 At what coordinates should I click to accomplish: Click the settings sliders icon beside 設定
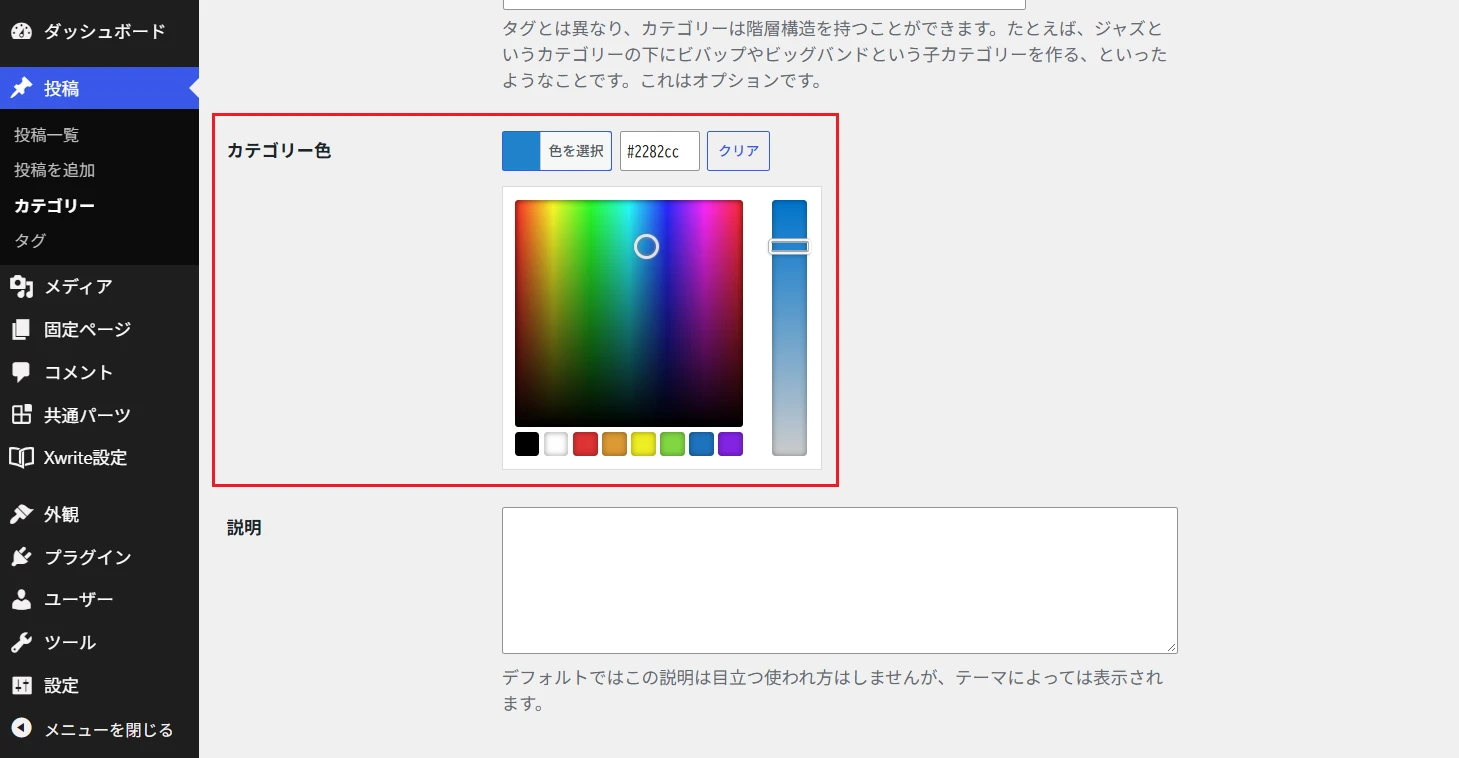(x=22, y=685)
